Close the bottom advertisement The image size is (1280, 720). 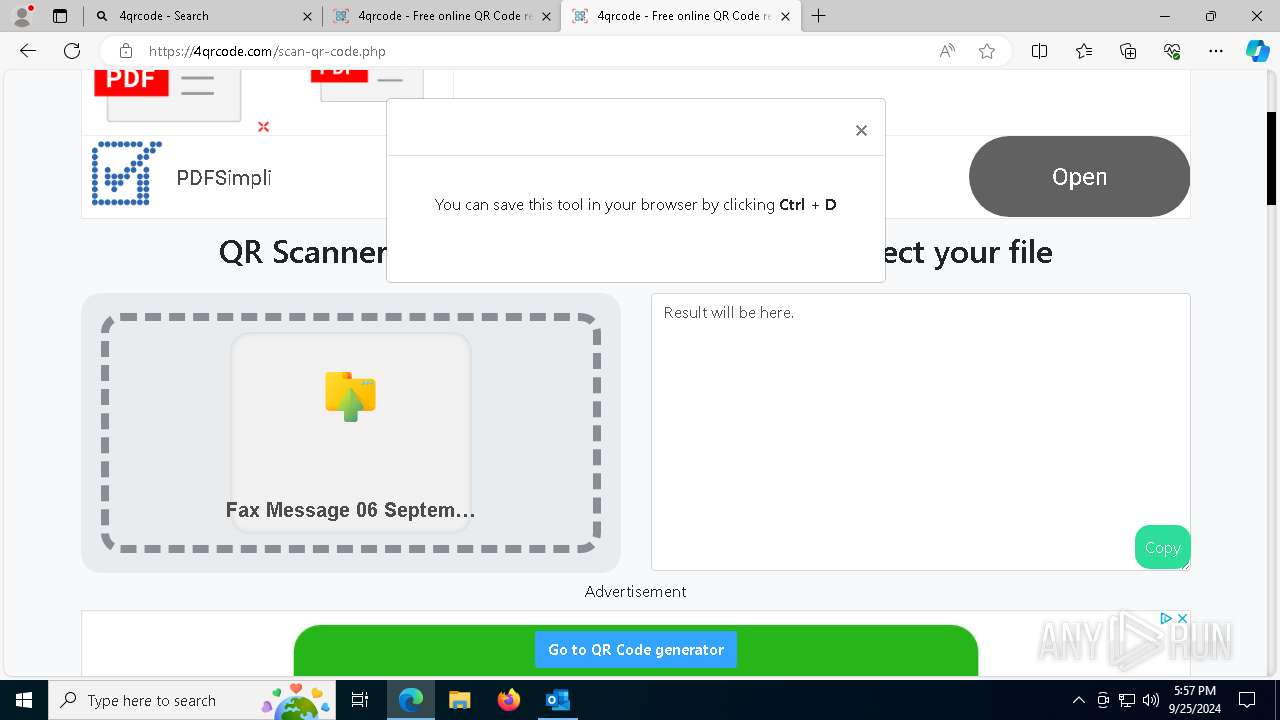pyautogui.click(x=1182, y=619)
